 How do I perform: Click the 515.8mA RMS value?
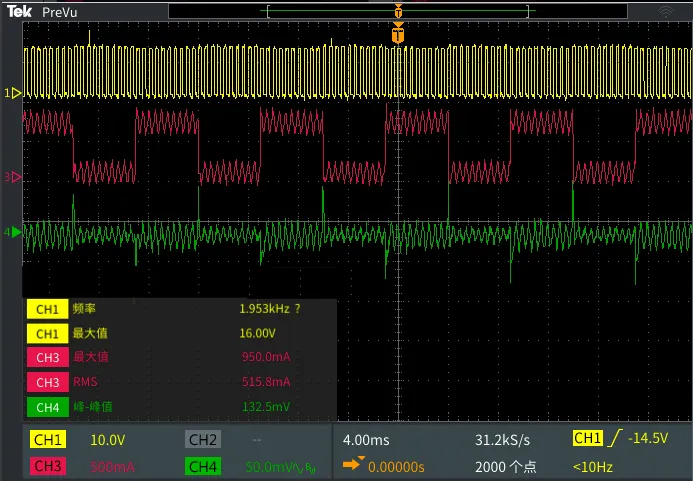tap(266, 382)
